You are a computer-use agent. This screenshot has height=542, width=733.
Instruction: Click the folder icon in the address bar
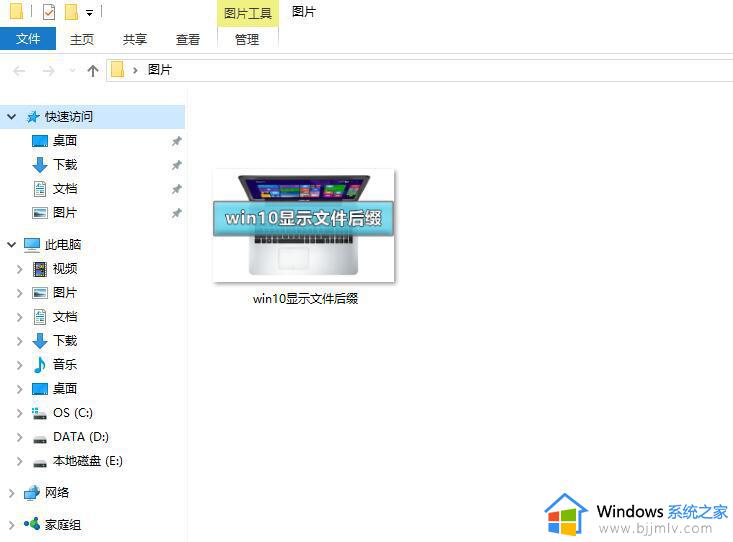(x=117, y=70)
